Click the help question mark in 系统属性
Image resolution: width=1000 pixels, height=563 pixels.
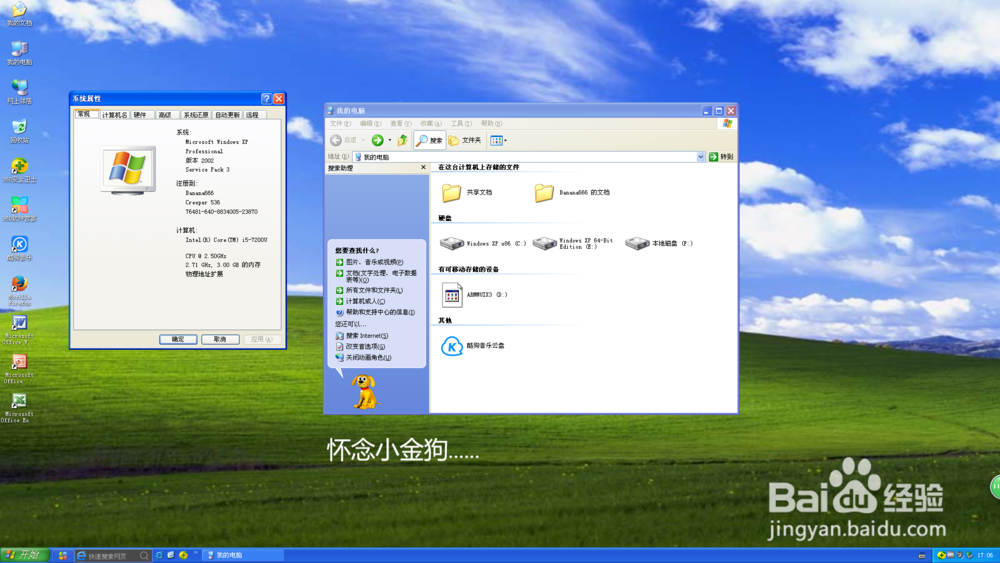point(267,99)
